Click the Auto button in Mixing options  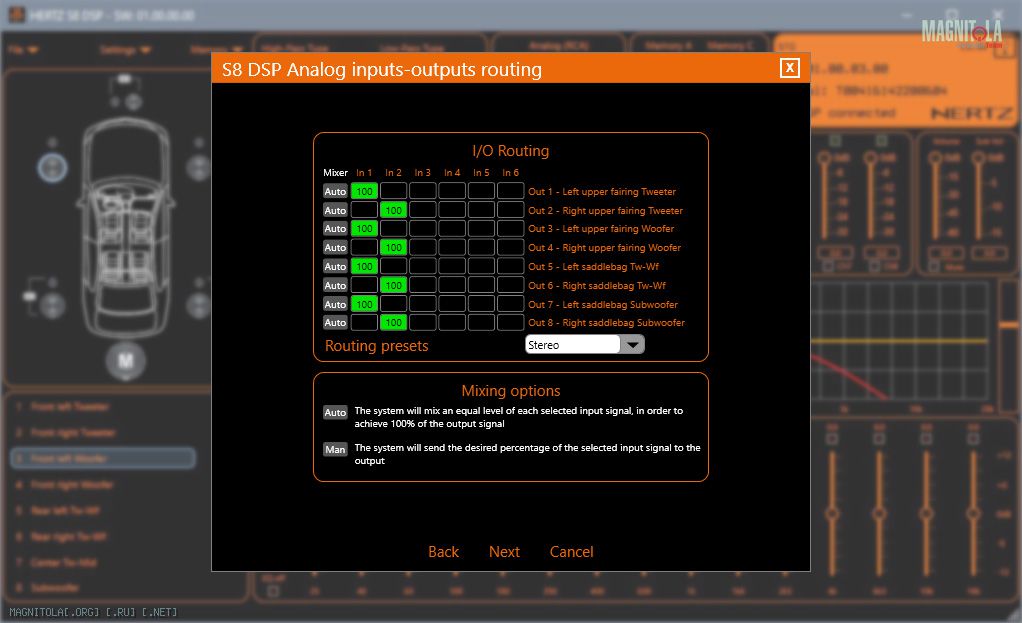pyautogui.click(x=335, y=413)
